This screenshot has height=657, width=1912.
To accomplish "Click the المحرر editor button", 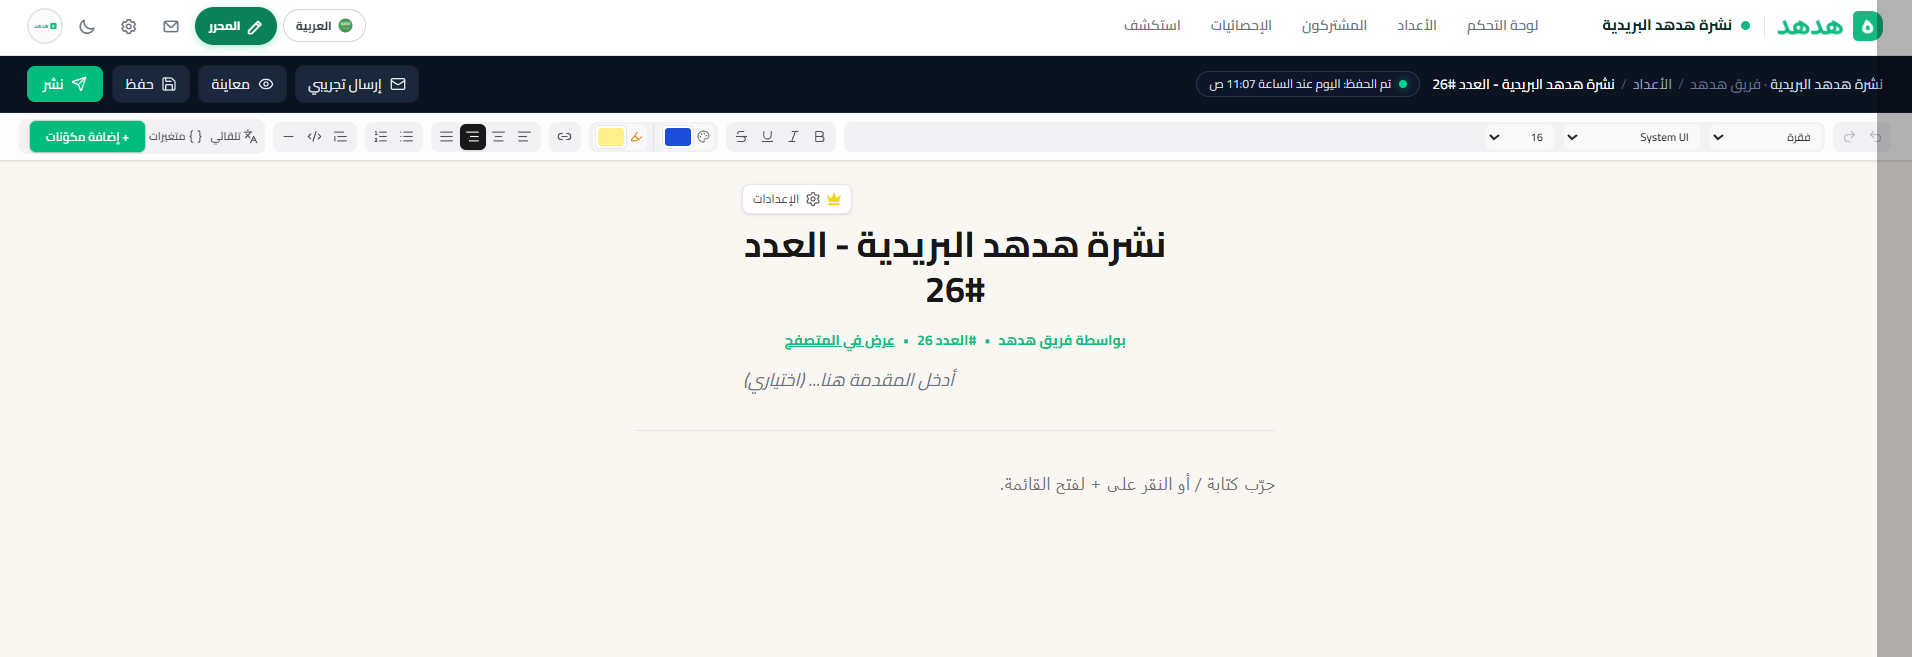I will click(x=235, y=26).
